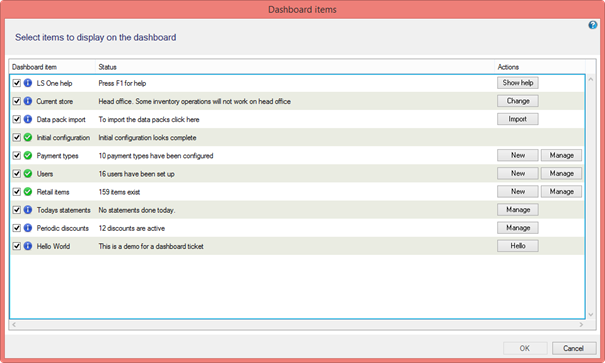
Task: Click New button in Payment types row
Action: point(518,155)
